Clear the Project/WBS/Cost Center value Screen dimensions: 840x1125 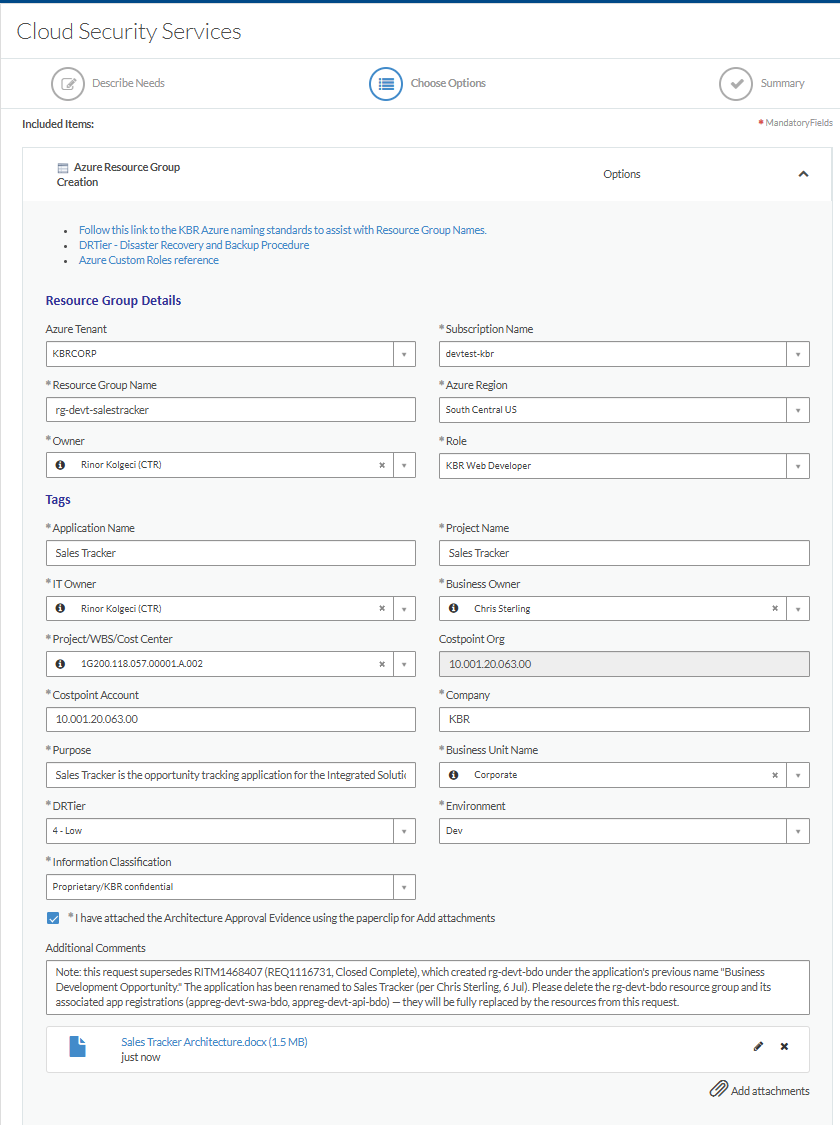(382, 664)
